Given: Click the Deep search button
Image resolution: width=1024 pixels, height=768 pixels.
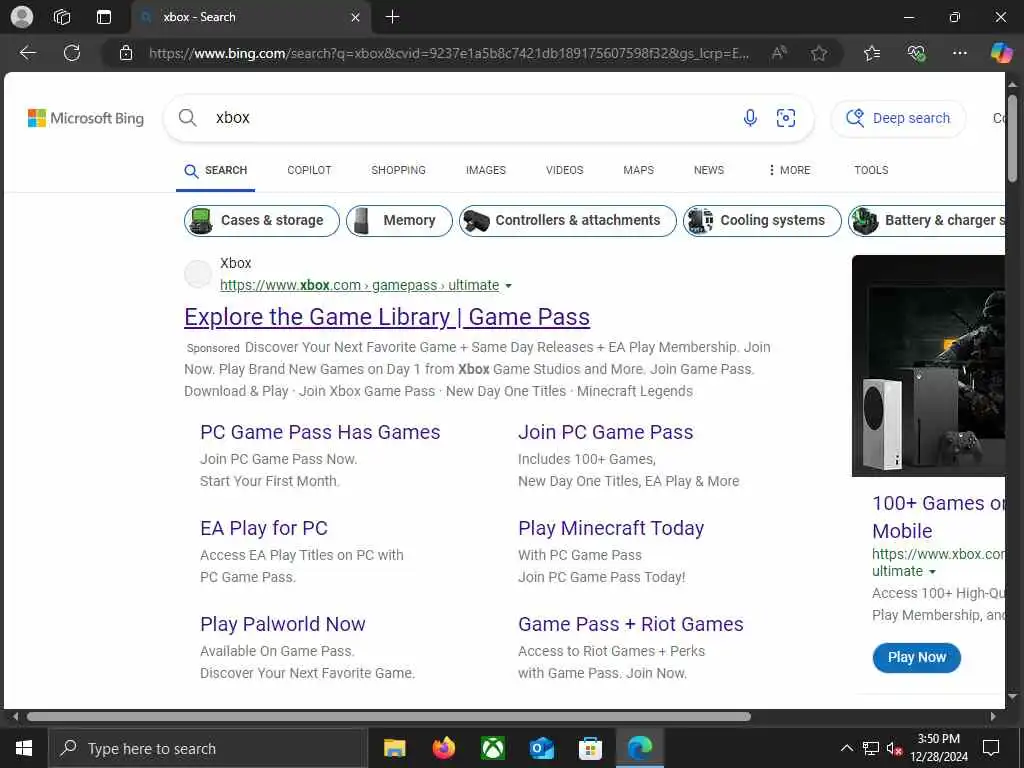Looking at the screenshot, I should pyautogui.click(x=898, y=118).
